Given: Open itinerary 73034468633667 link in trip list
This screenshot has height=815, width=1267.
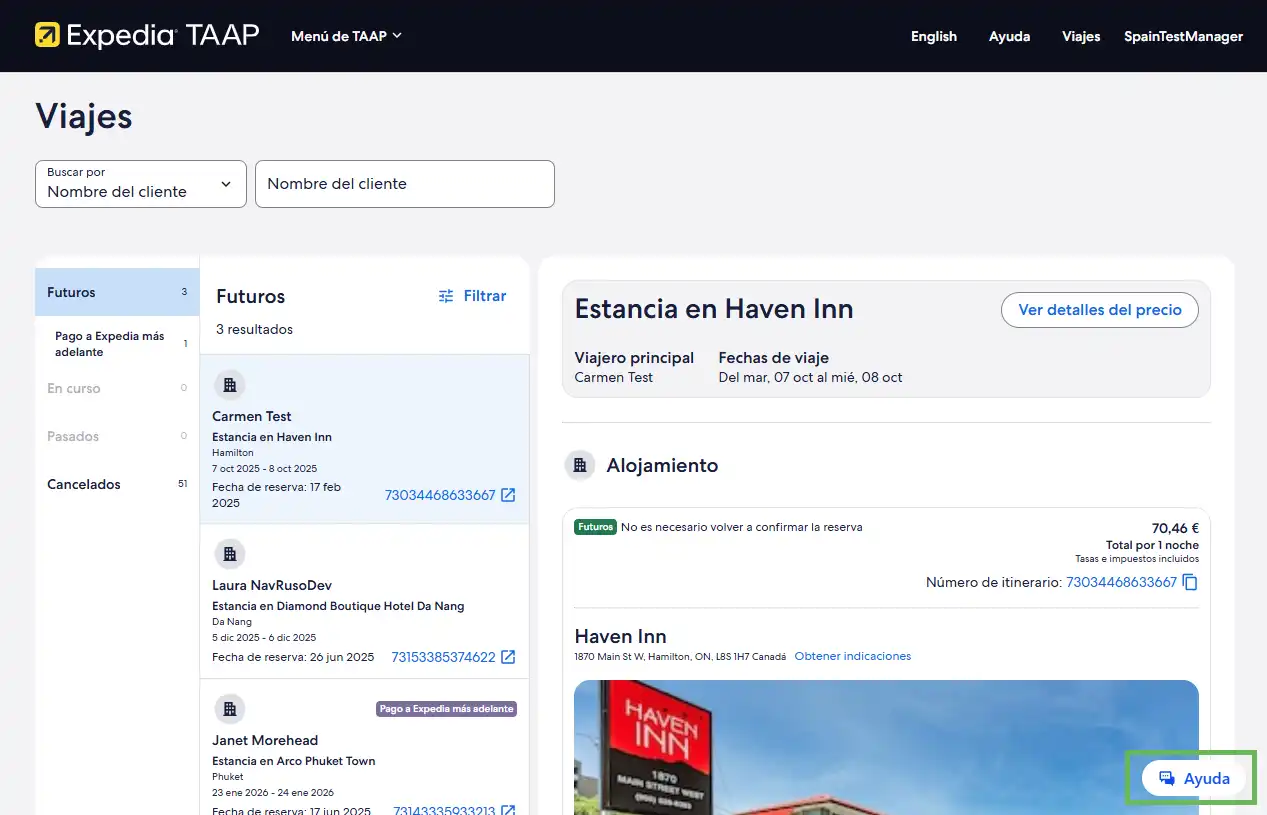Looking at the screenshot, I should [x=440, y=495].
